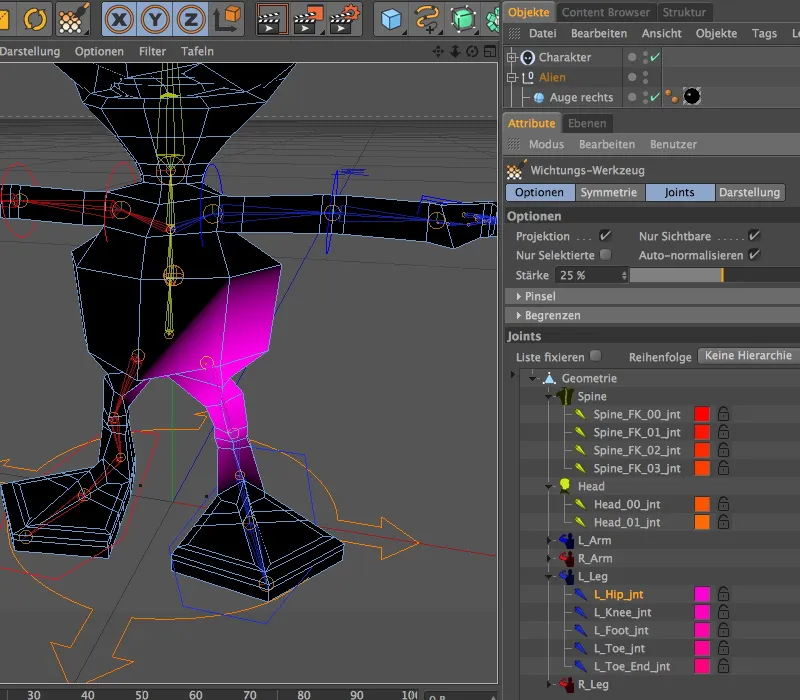
Task: Toggle the Y axis lock
Action: click(155, 19)
